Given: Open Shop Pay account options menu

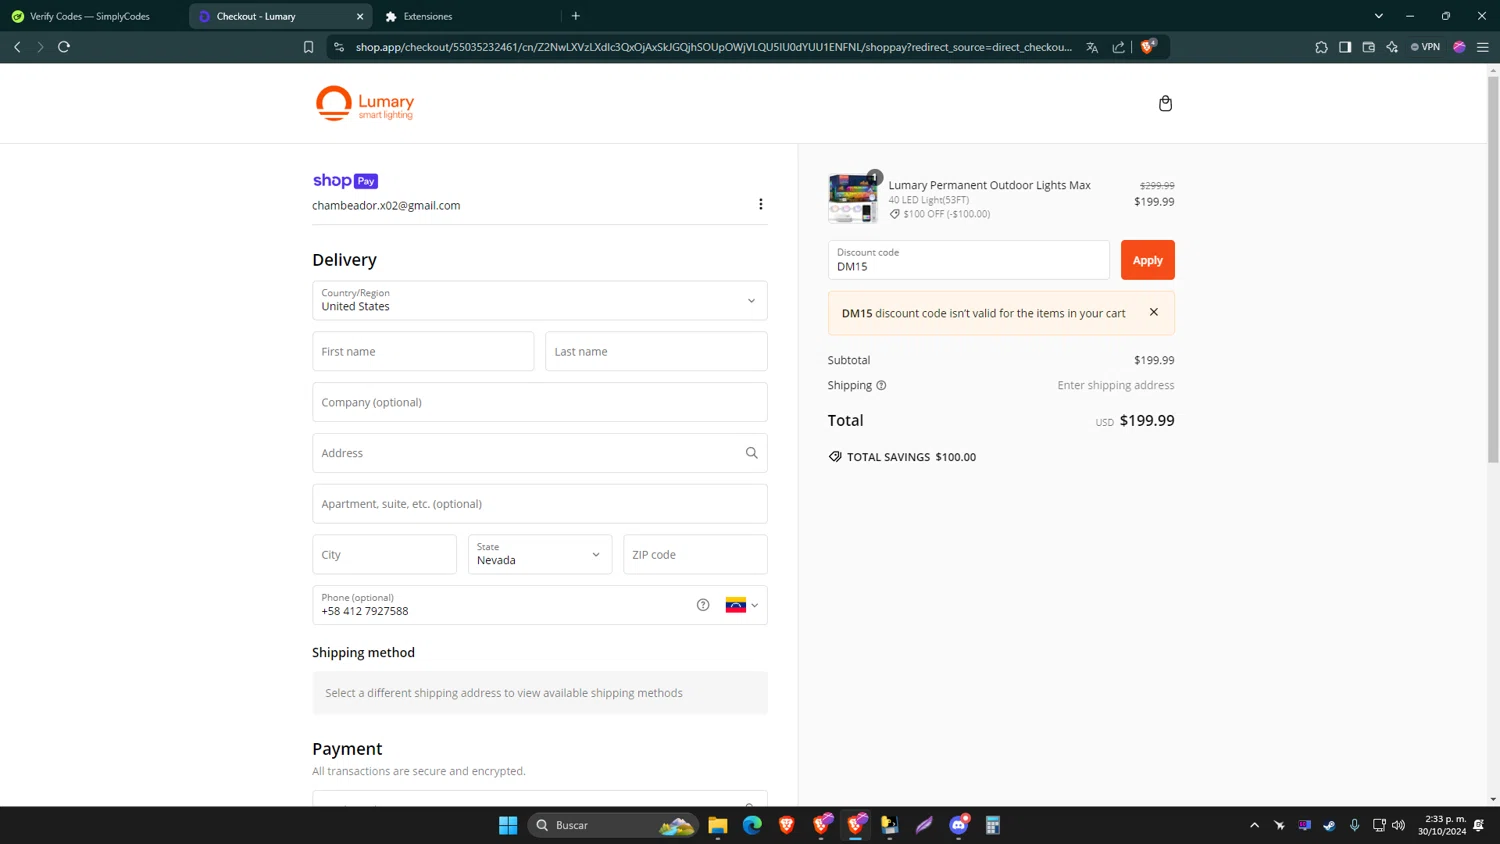Looking at the screenshot, I should pos(760,204).
